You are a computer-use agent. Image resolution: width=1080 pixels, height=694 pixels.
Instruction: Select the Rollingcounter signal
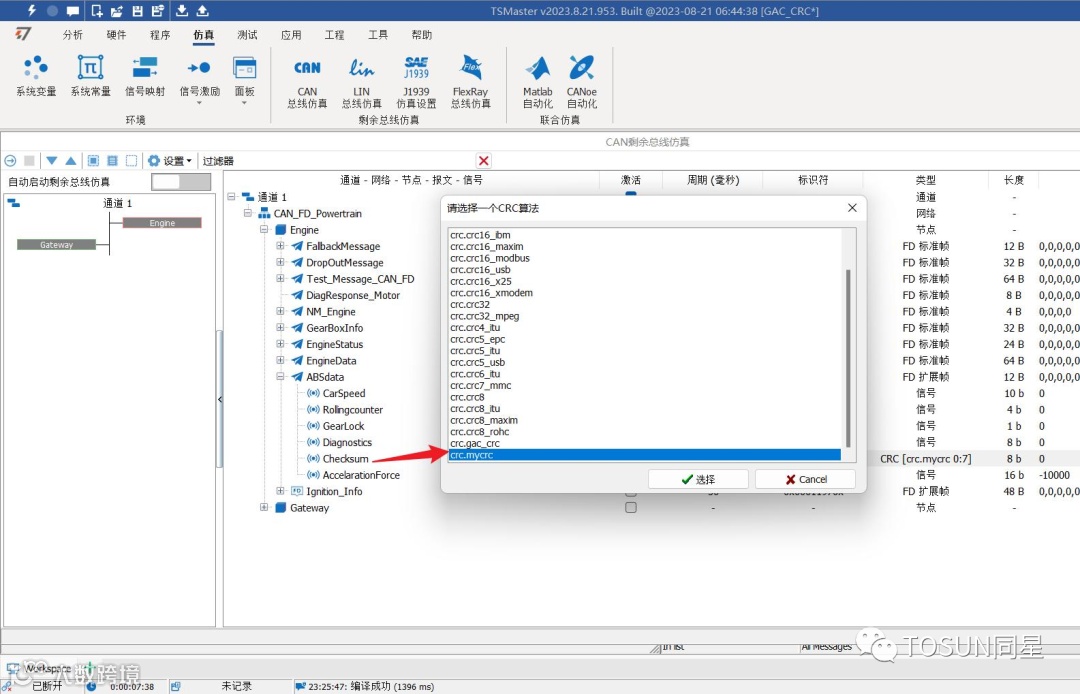[x=353, y=410]
